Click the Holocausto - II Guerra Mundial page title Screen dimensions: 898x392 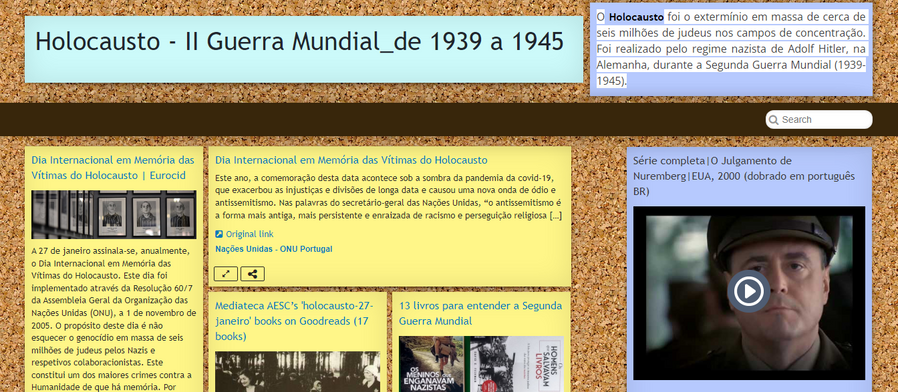pos(300,41)
